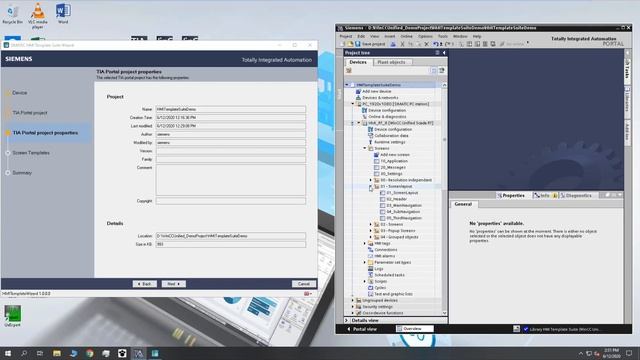Collapse the HMITemplateSuiteDemo project root

[347, 85]
